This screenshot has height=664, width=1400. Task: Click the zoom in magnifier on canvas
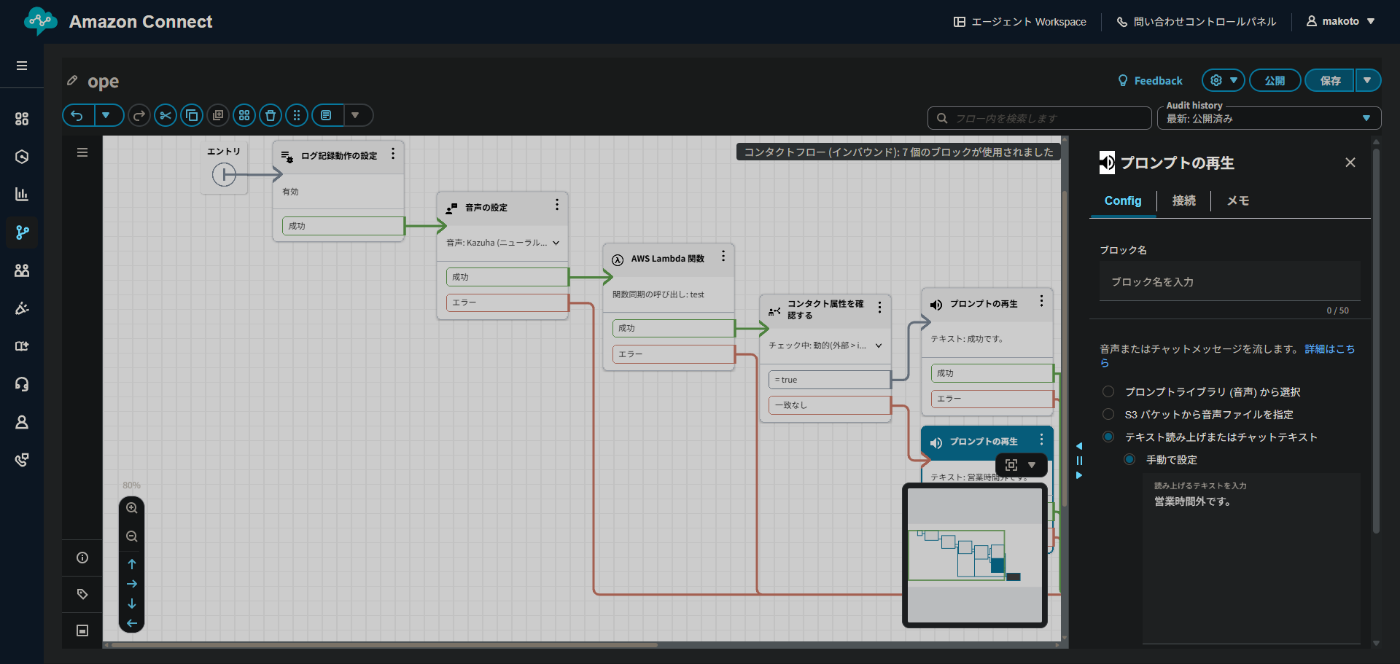coord(132,508)
